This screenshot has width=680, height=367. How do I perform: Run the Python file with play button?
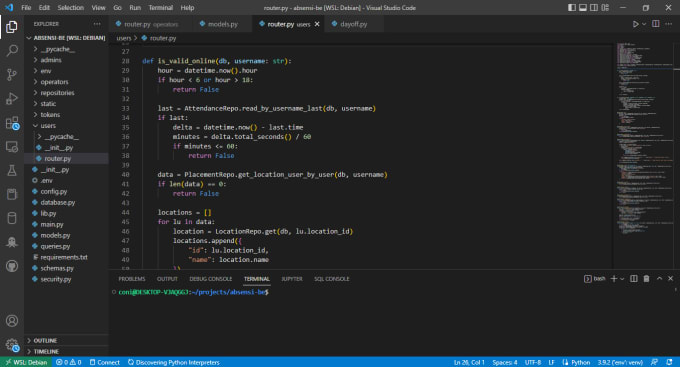[635, 24]
